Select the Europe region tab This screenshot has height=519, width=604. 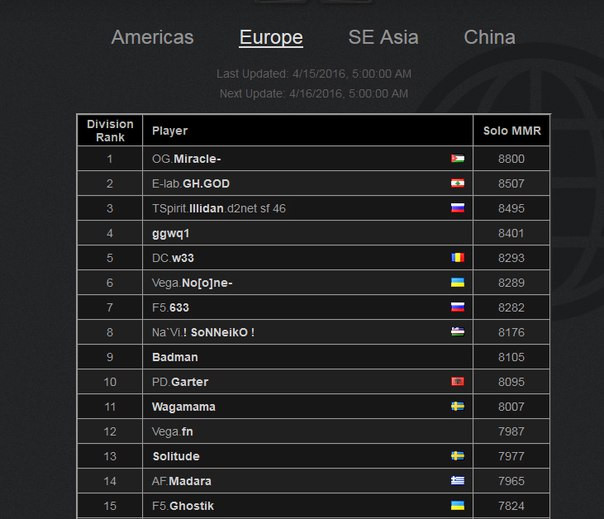[271, 38]
